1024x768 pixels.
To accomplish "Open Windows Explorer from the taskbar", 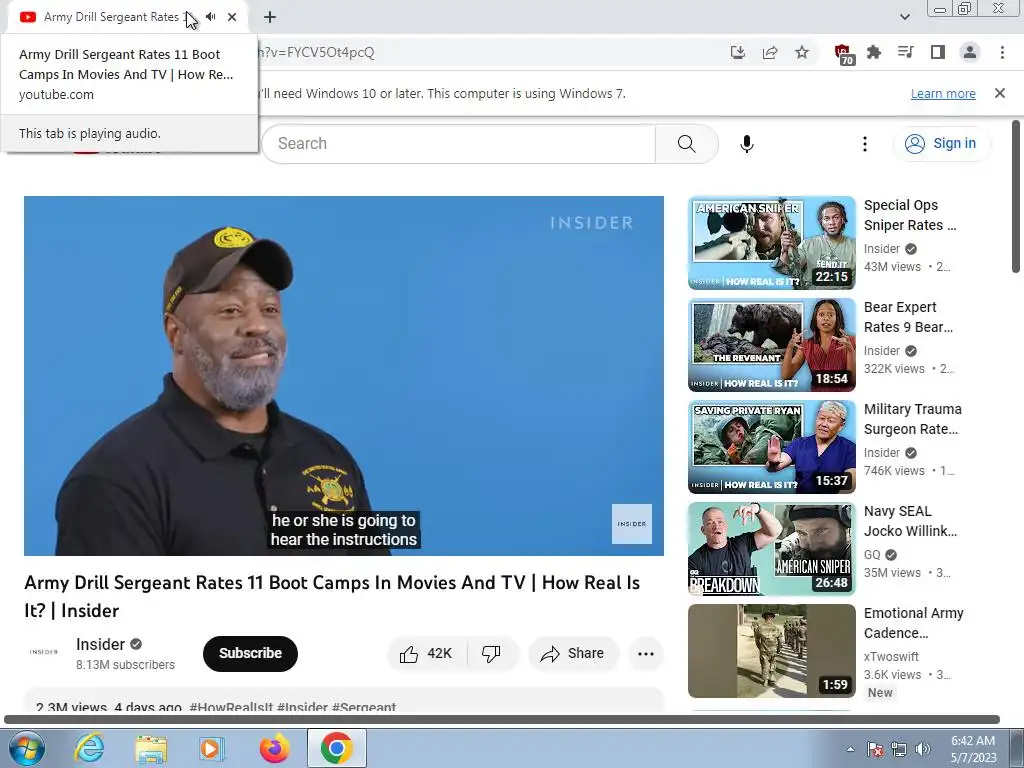I will 151,748.
